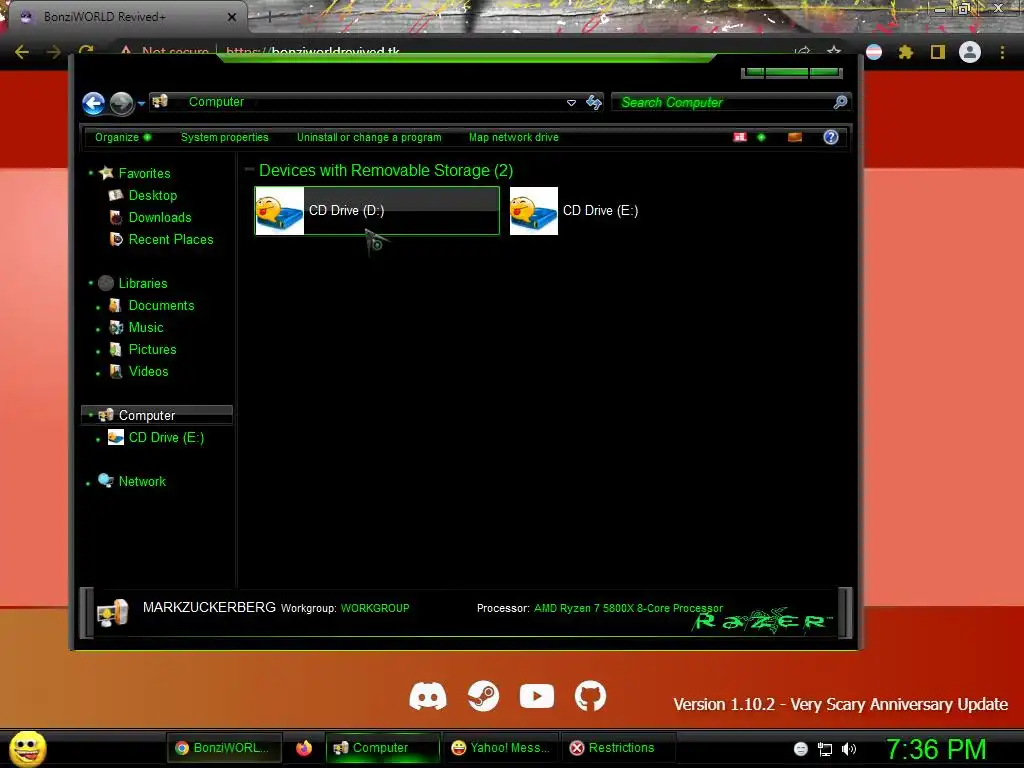Click the Computer taskbar button
Screen dimensions: 1024x768
pyautogui.click(x=382, y=748)
